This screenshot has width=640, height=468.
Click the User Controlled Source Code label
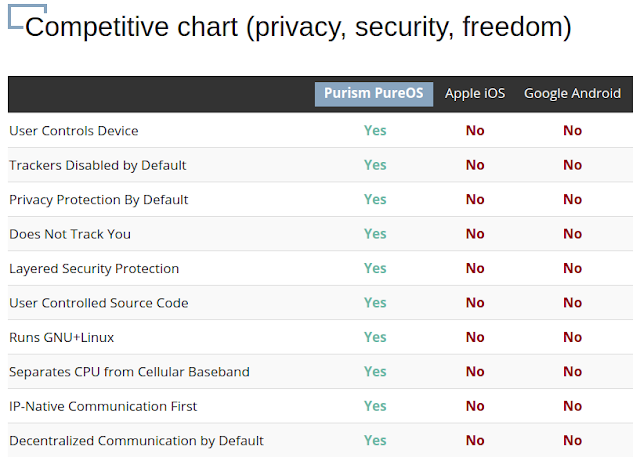(99, 303)
